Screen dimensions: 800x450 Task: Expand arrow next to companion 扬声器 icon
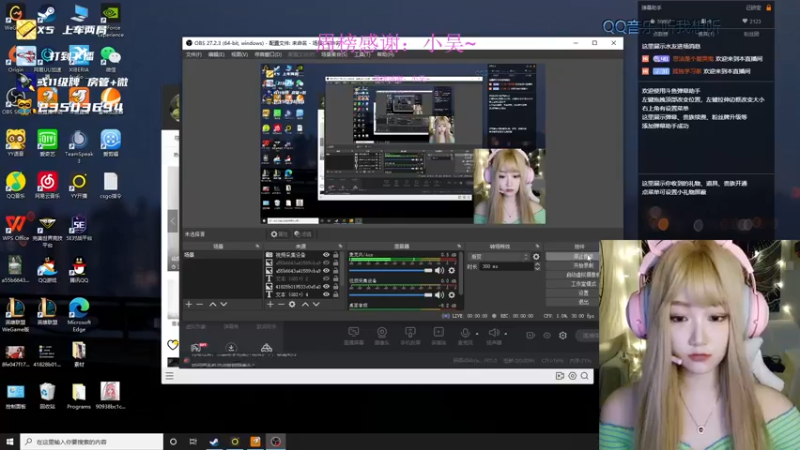pos(506,334)
